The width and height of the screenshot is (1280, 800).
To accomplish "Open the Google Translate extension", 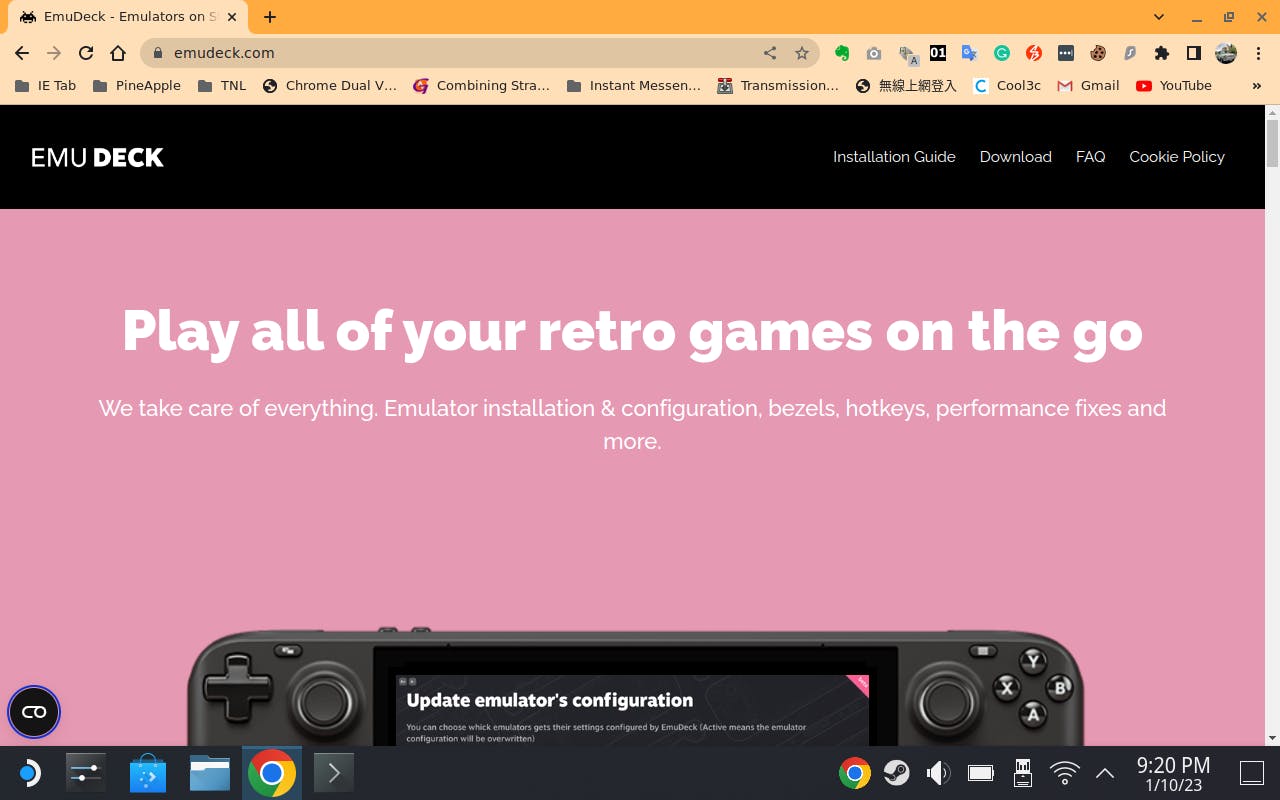I will click(969, 53).
